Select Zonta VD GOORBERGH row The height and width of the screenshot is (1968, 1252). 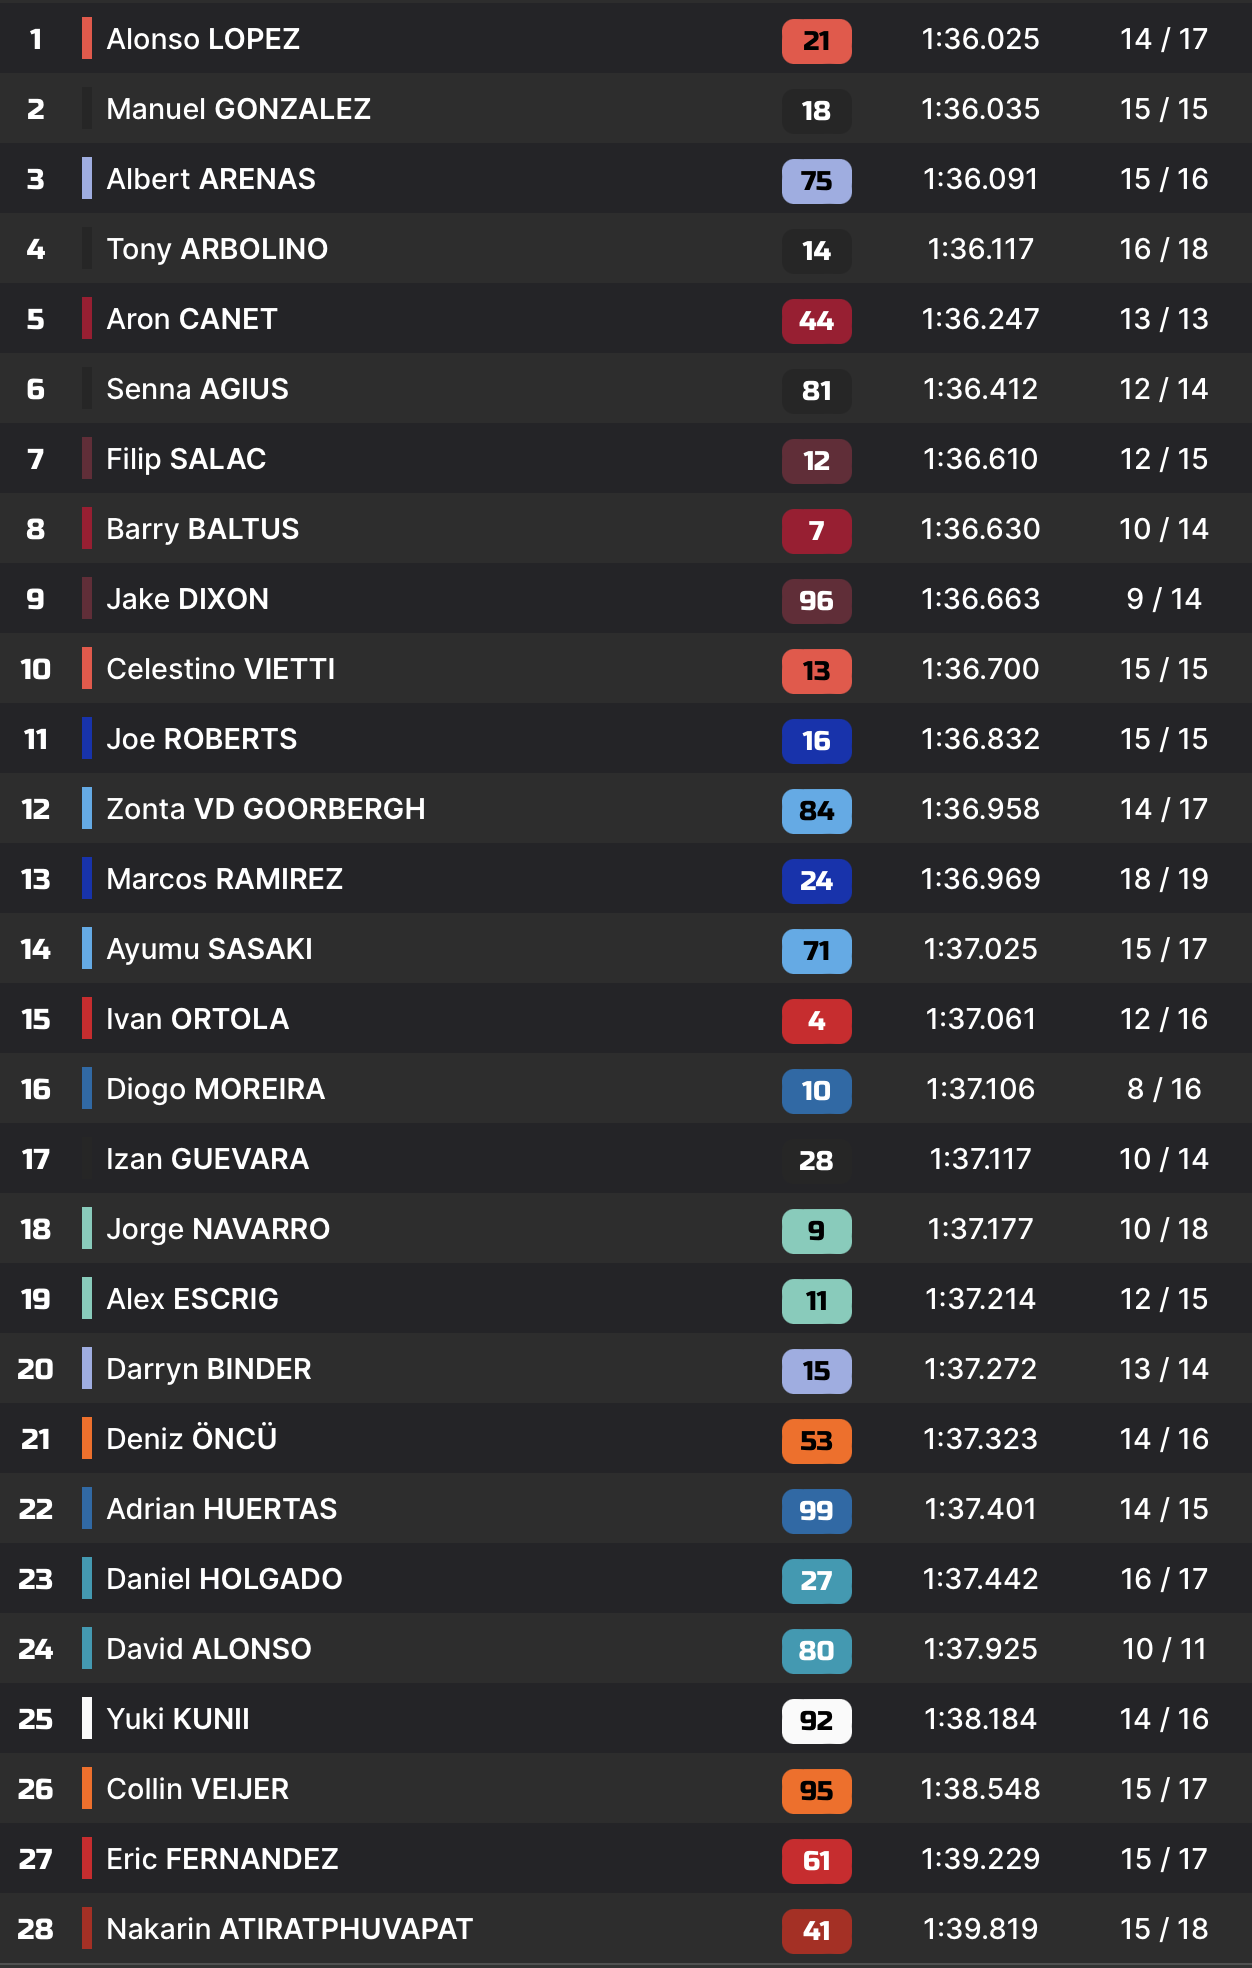[265, 809]
